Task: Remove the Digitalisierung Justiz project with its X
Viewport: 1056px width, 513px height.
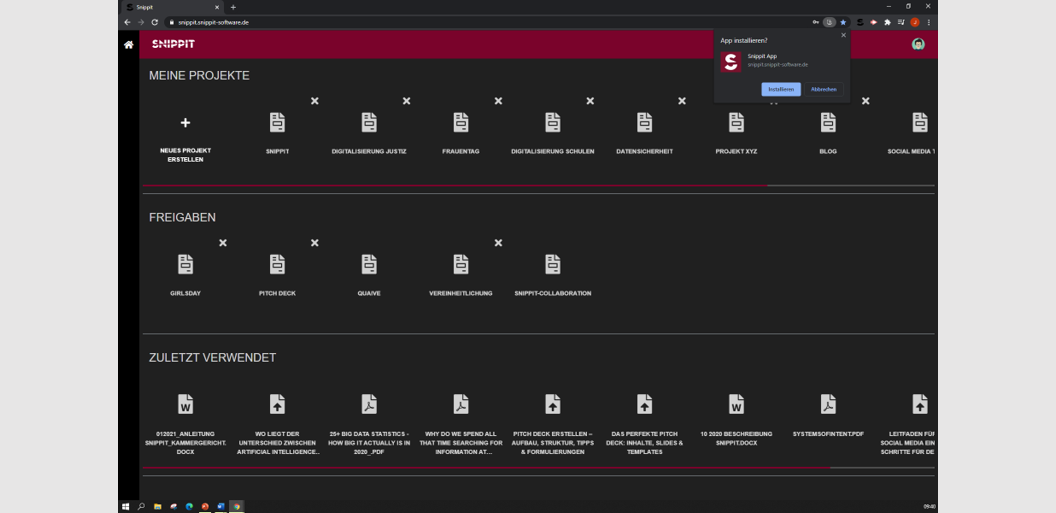Action: tap(406, 101)
